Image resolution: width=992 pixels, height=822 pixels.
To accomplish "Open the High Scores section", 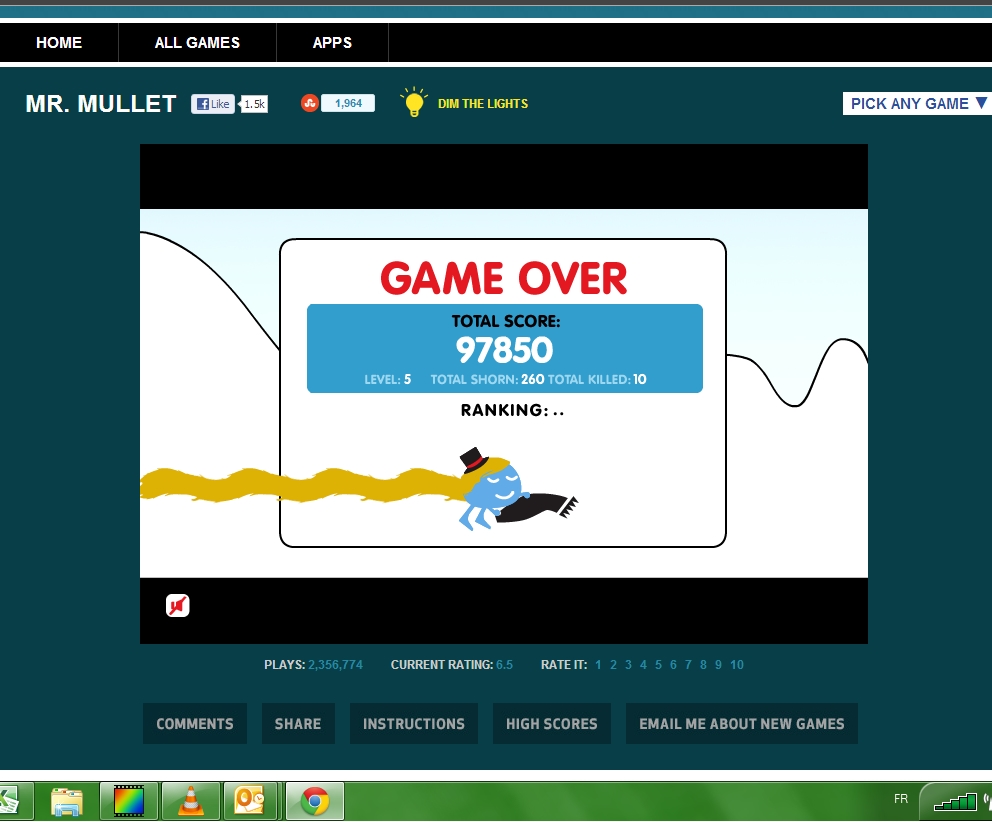I will pyautogui.click(x=551, y=724).
